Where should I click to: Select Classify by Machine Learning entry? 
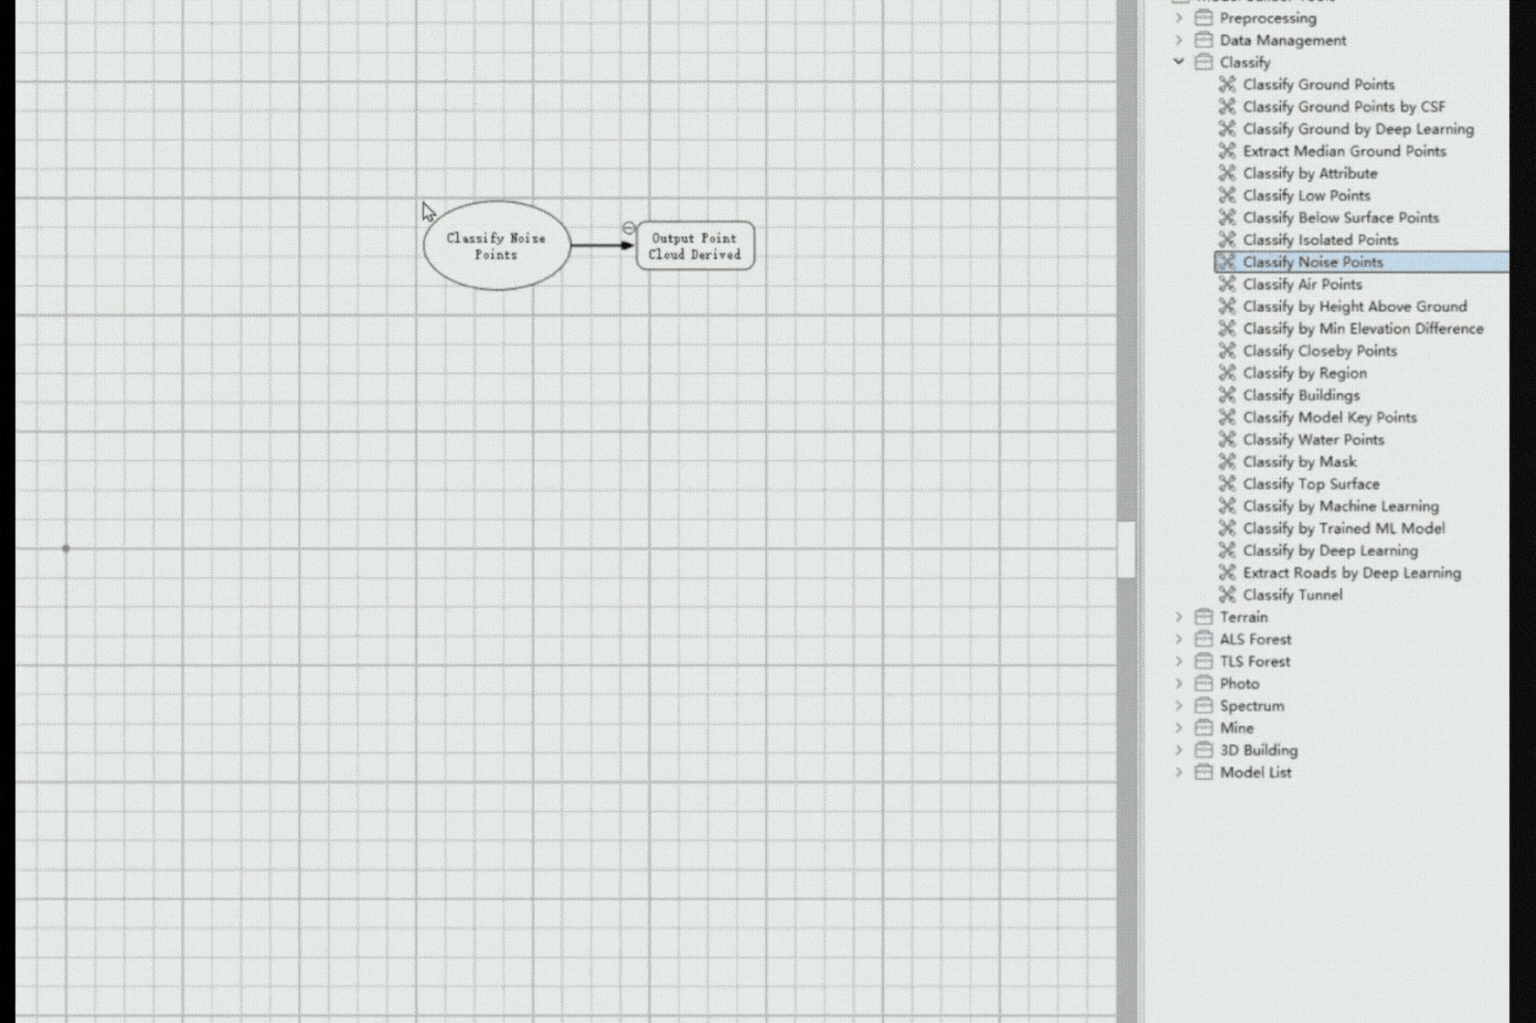click(x=1340, y=507)
